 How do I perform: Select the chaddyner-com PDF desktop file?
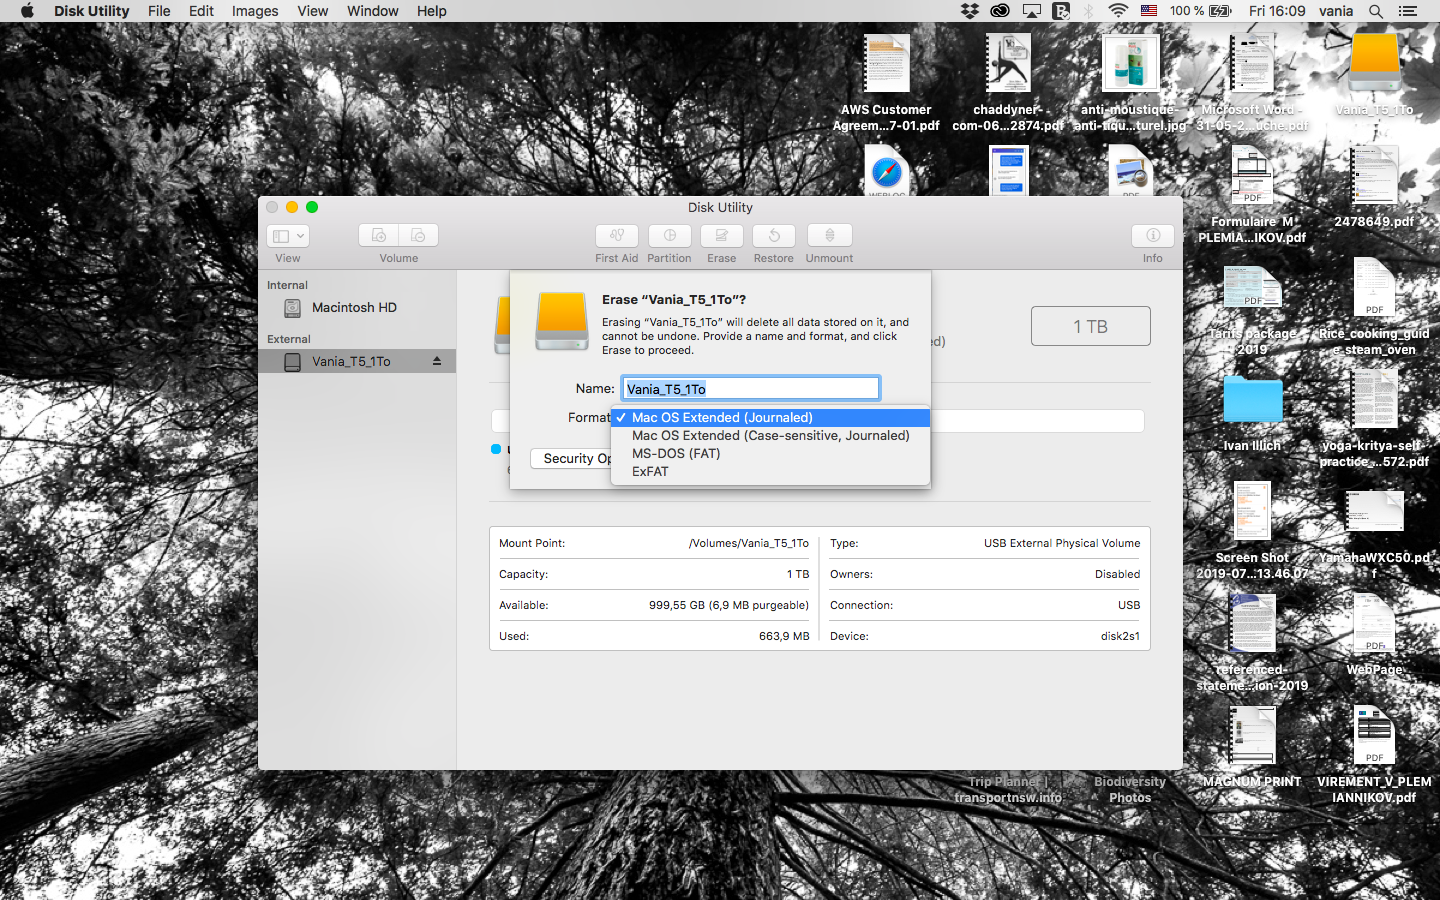1008,64
